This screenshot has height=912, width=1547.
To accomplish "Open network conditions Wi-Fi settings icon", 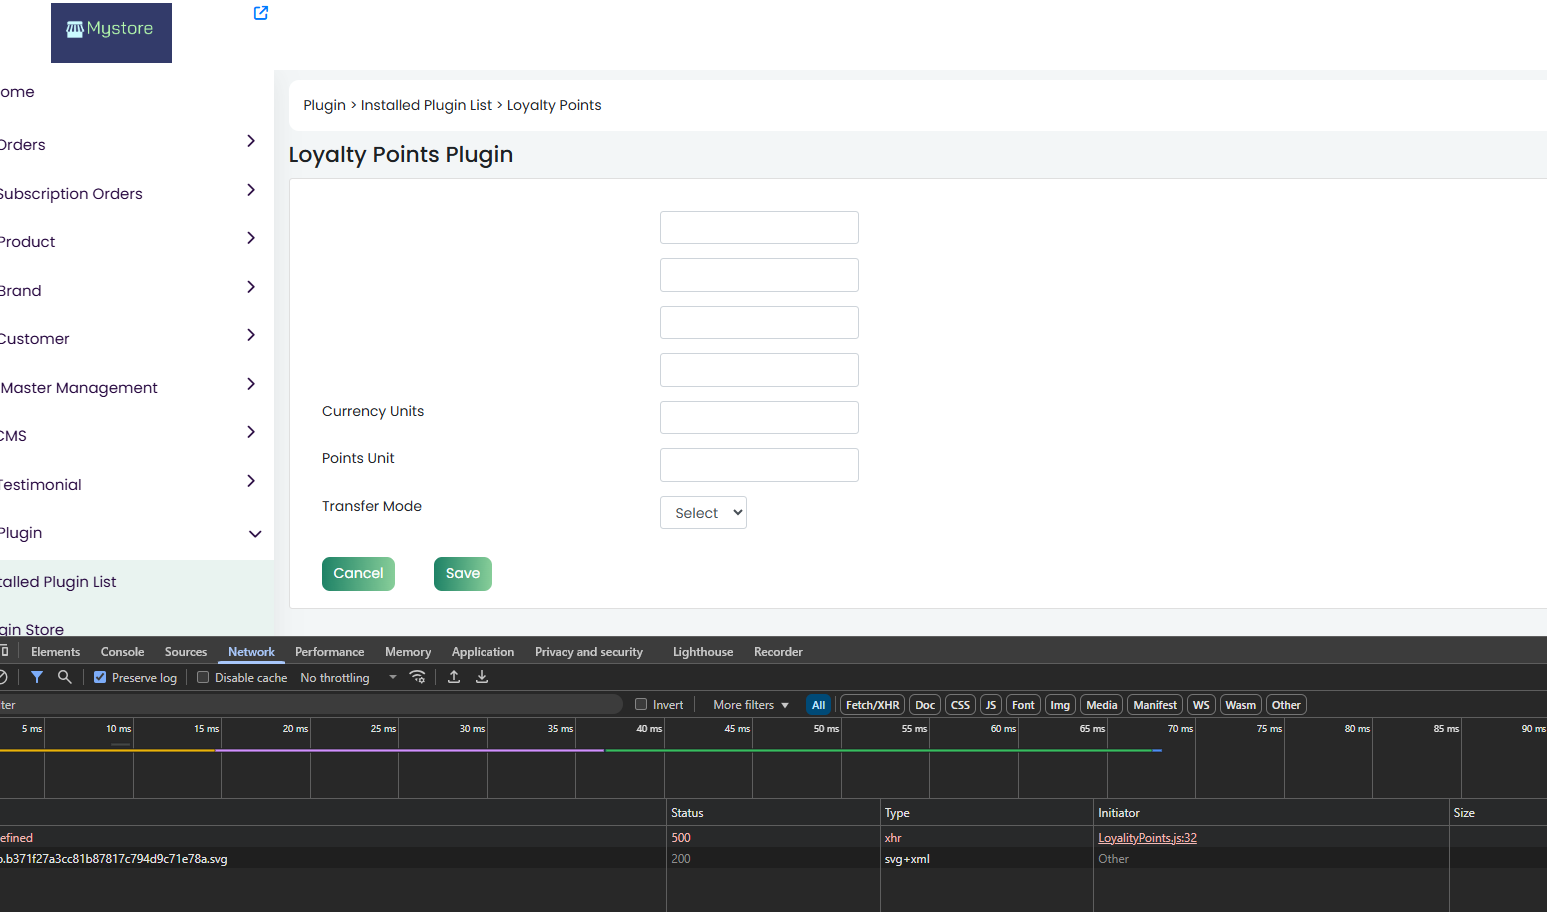I will tap(418, 677).
